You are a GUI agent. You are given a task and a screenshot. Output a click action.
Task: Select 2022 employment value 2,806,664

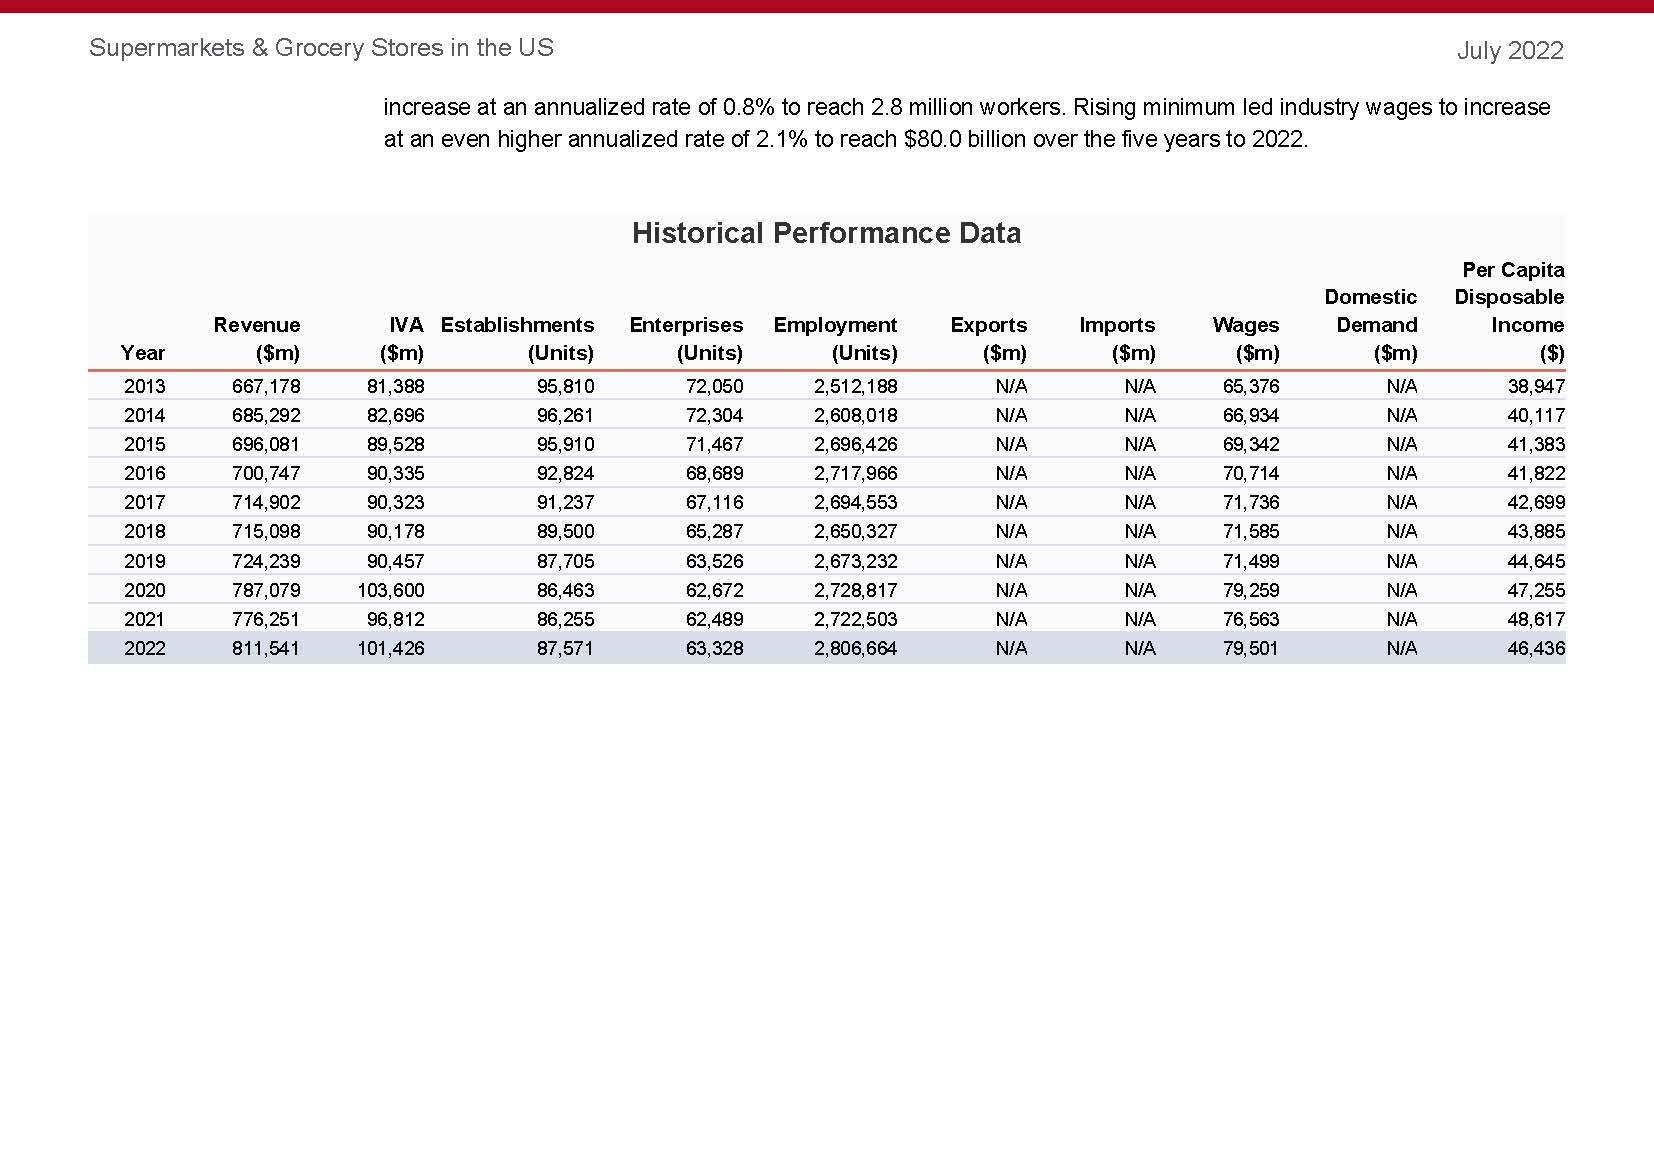[855, 648]
